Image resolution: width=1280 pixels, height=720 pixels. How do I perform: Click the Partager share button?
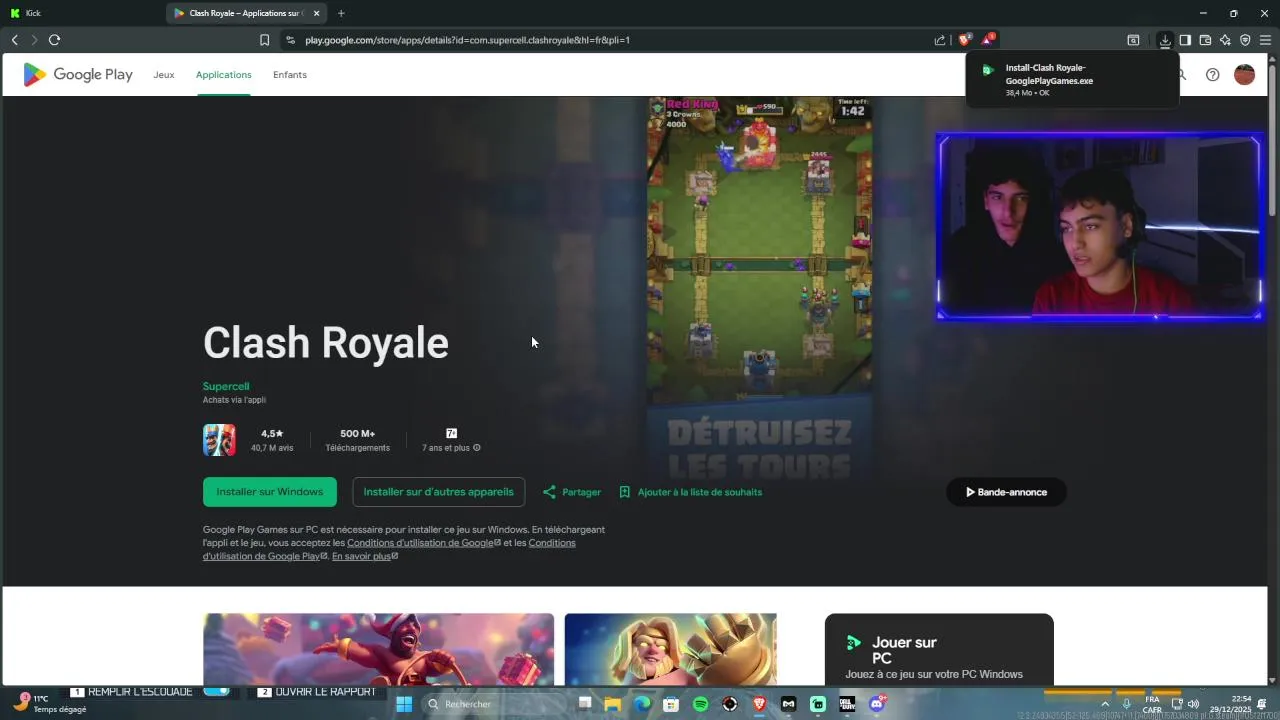pos(572,492)
